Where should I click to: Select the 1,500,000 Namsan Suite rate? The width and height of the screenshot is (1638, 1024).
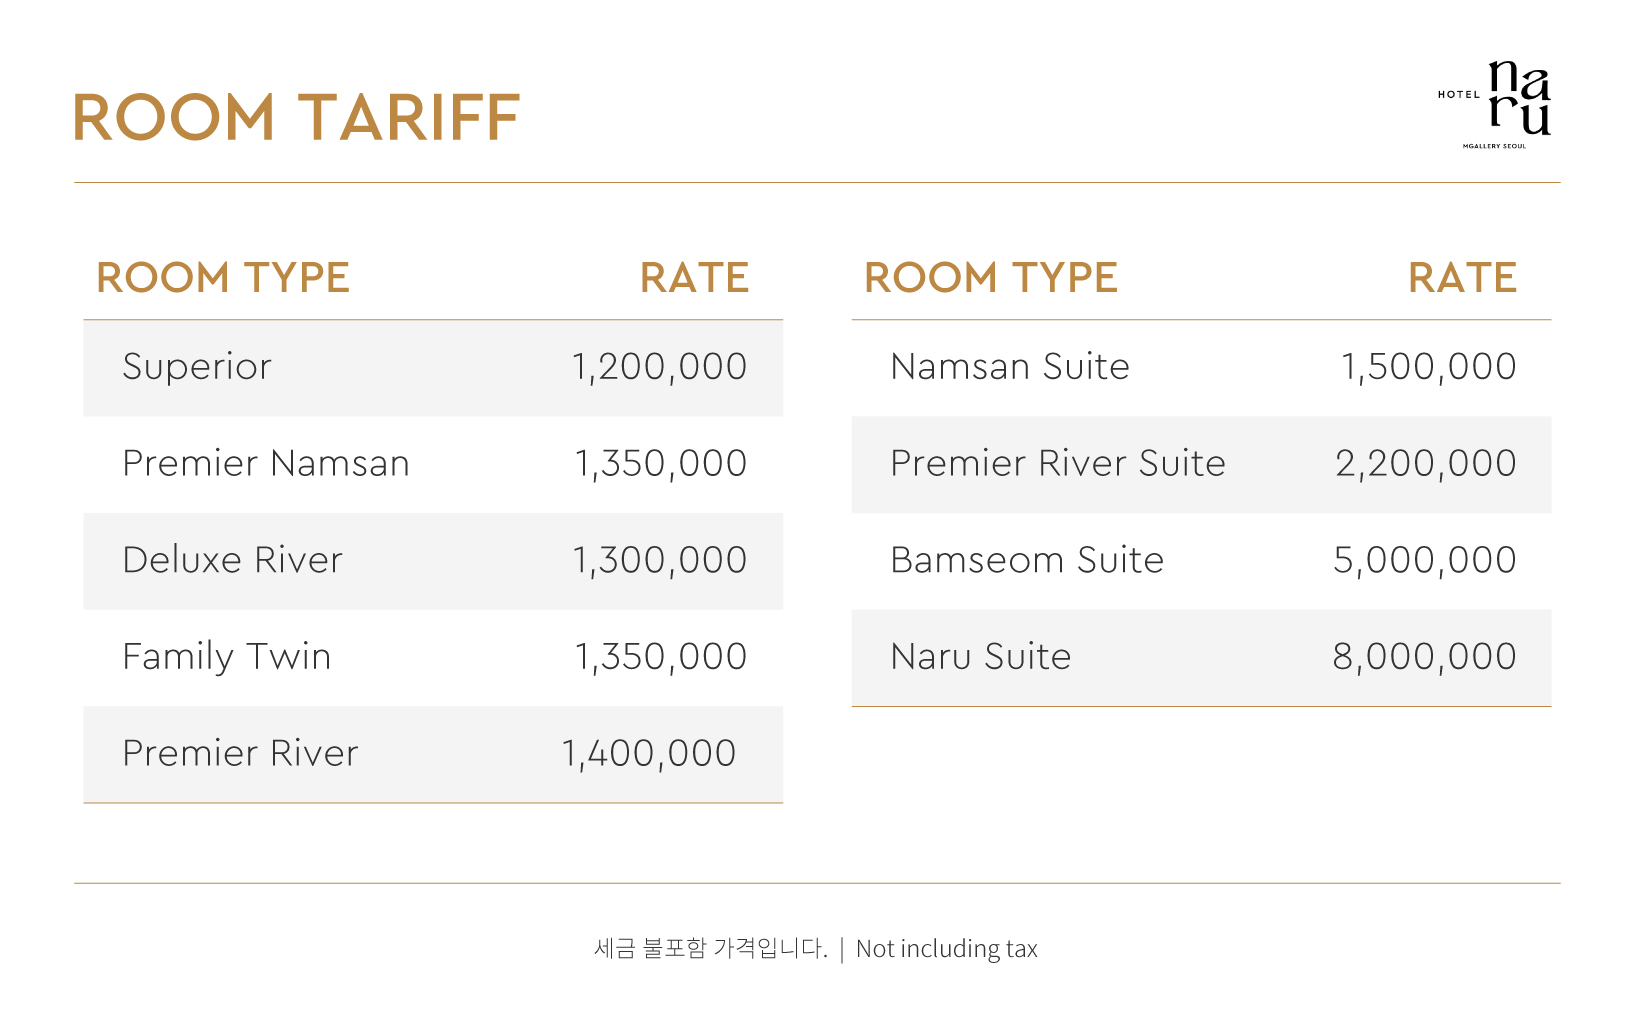[x=1428, y=367]
